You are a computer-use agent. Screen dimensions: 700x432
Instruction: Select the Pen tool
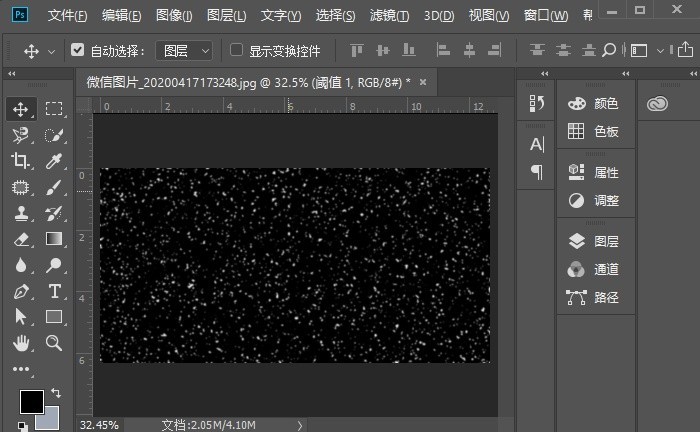(x=21, y=291)
